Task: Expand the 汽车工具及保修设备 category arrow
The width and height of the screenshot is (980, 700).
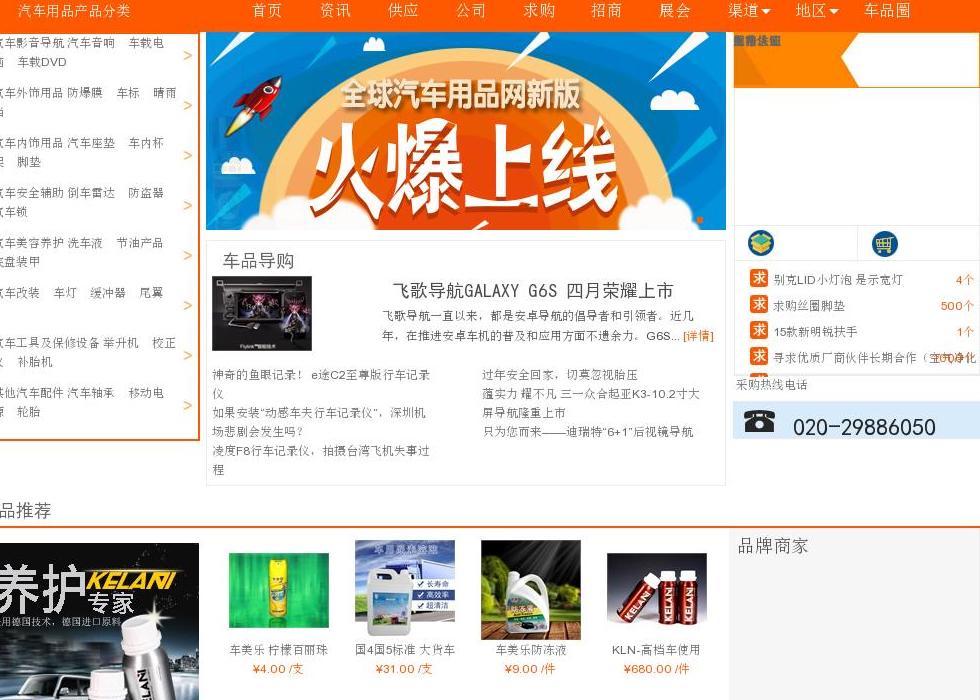Action: pos(188,356)
